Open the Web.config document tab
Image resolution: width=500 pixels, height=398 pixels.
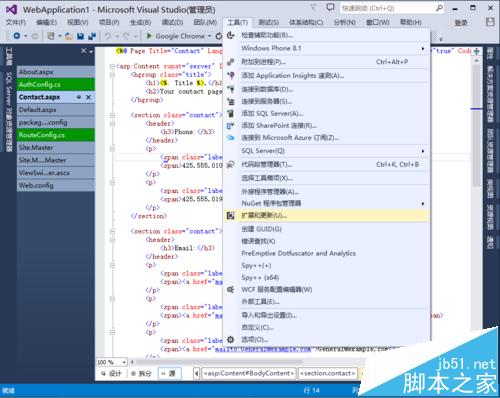(x=56, y=185)
